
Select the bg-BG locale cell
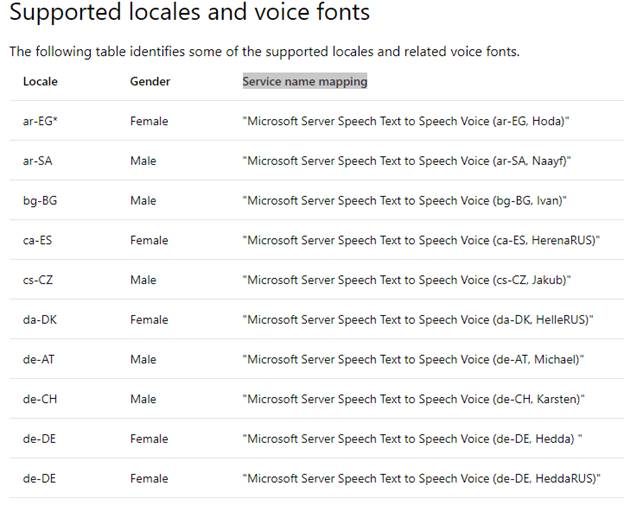(x=39, y=201)
